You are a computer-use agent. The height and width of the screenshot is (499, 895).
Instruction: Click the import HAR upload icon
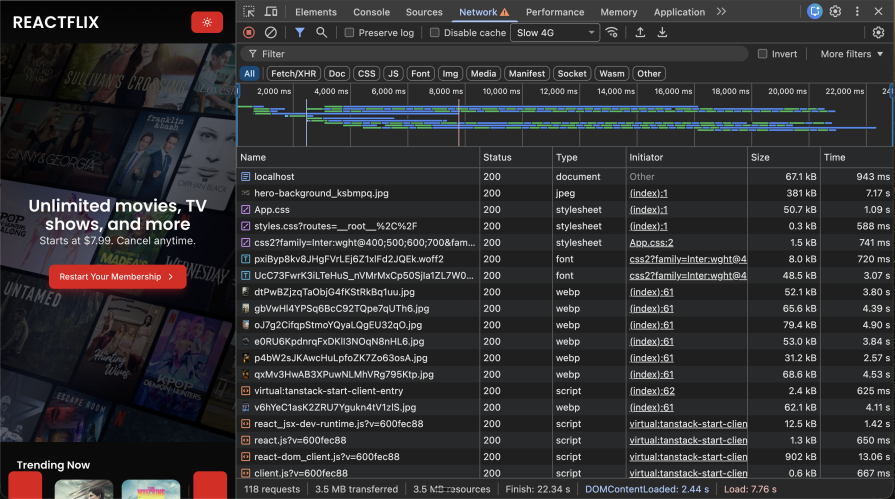point(640,33)
